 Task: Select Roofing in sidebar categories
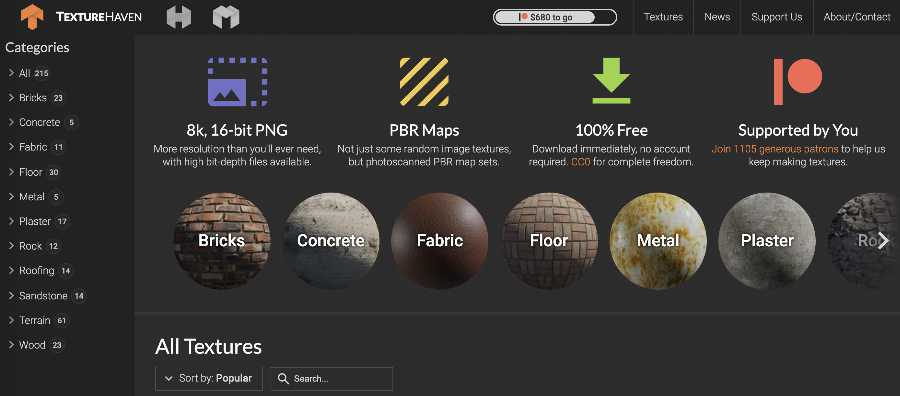click(x=37, y=270)
